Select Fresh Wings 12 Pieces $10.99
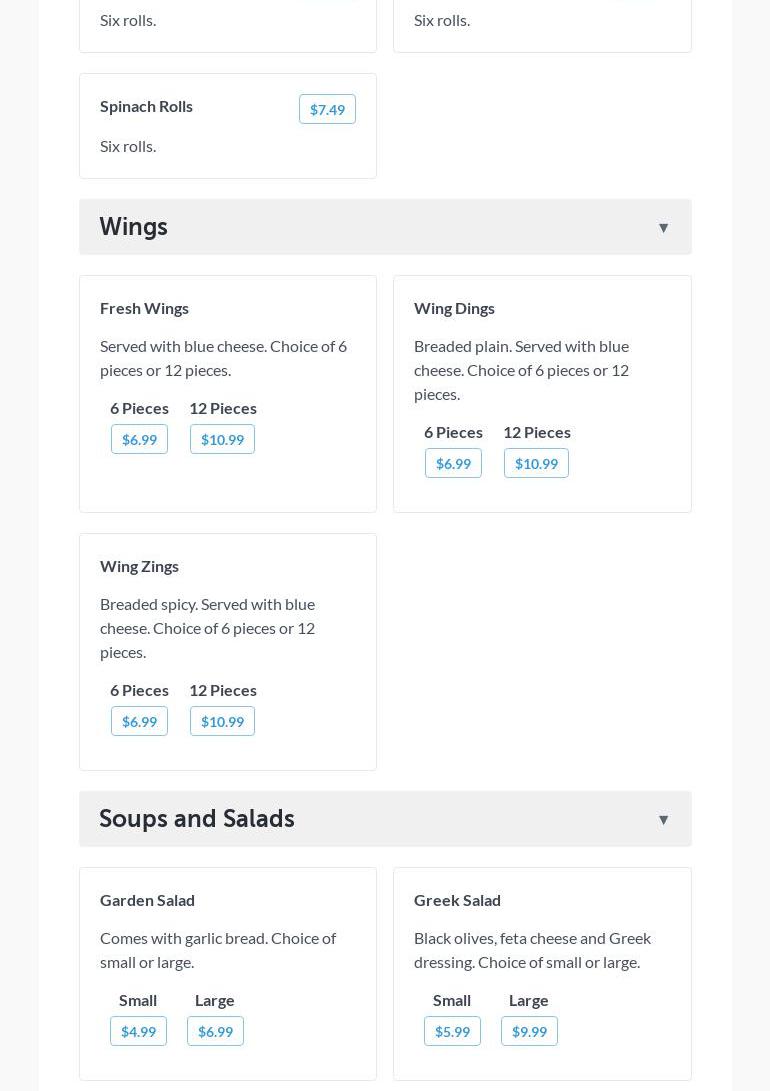The image size is (770, 1091). point(222,439)
